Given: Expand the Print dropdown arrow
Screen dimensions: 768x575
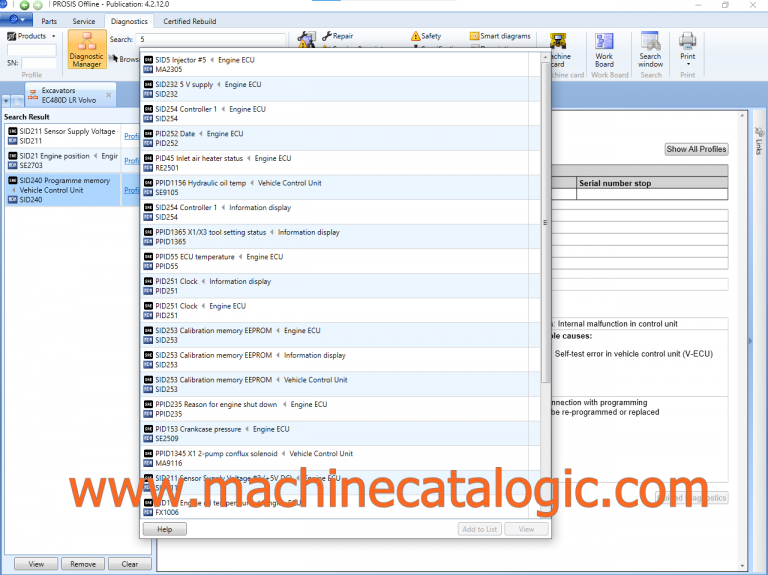Looking at the screenshot, I should pos(688,64).
